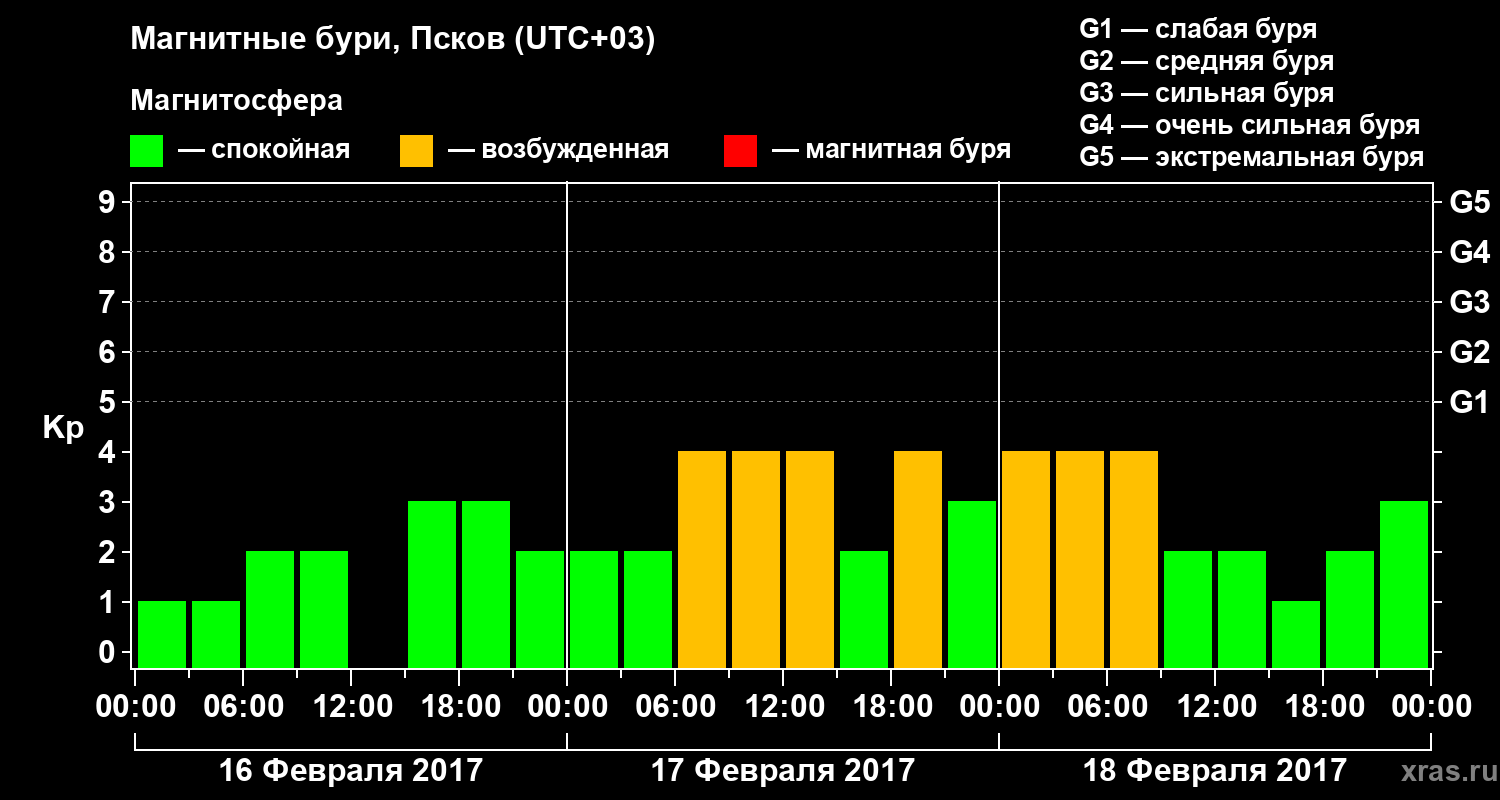The width and height of the screenshot is (1500, 800).
Task: Click green Kp 3 bar starting 15:00, 16 February
Action: click(432, 584)
